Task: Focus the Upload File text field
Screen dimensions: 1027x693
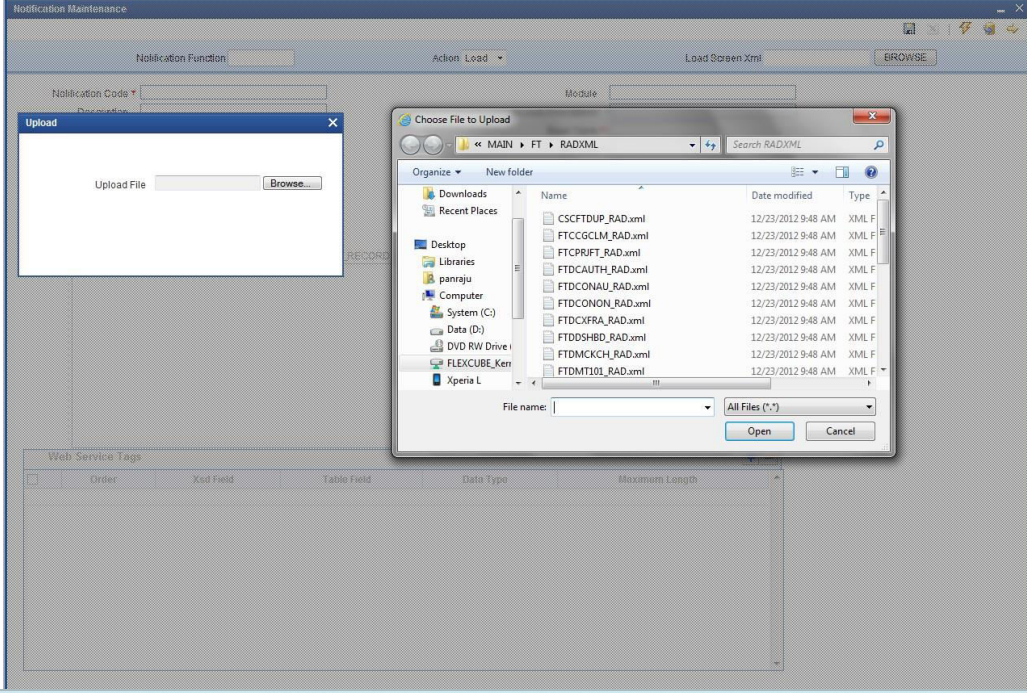Action: [208, 183]
